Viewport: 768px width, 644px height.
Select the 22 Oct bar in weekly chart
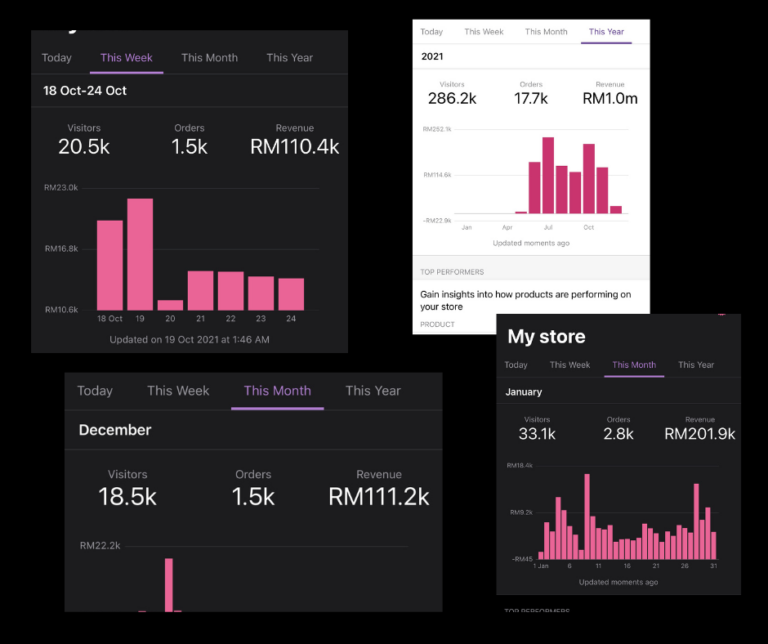(231, 291)
